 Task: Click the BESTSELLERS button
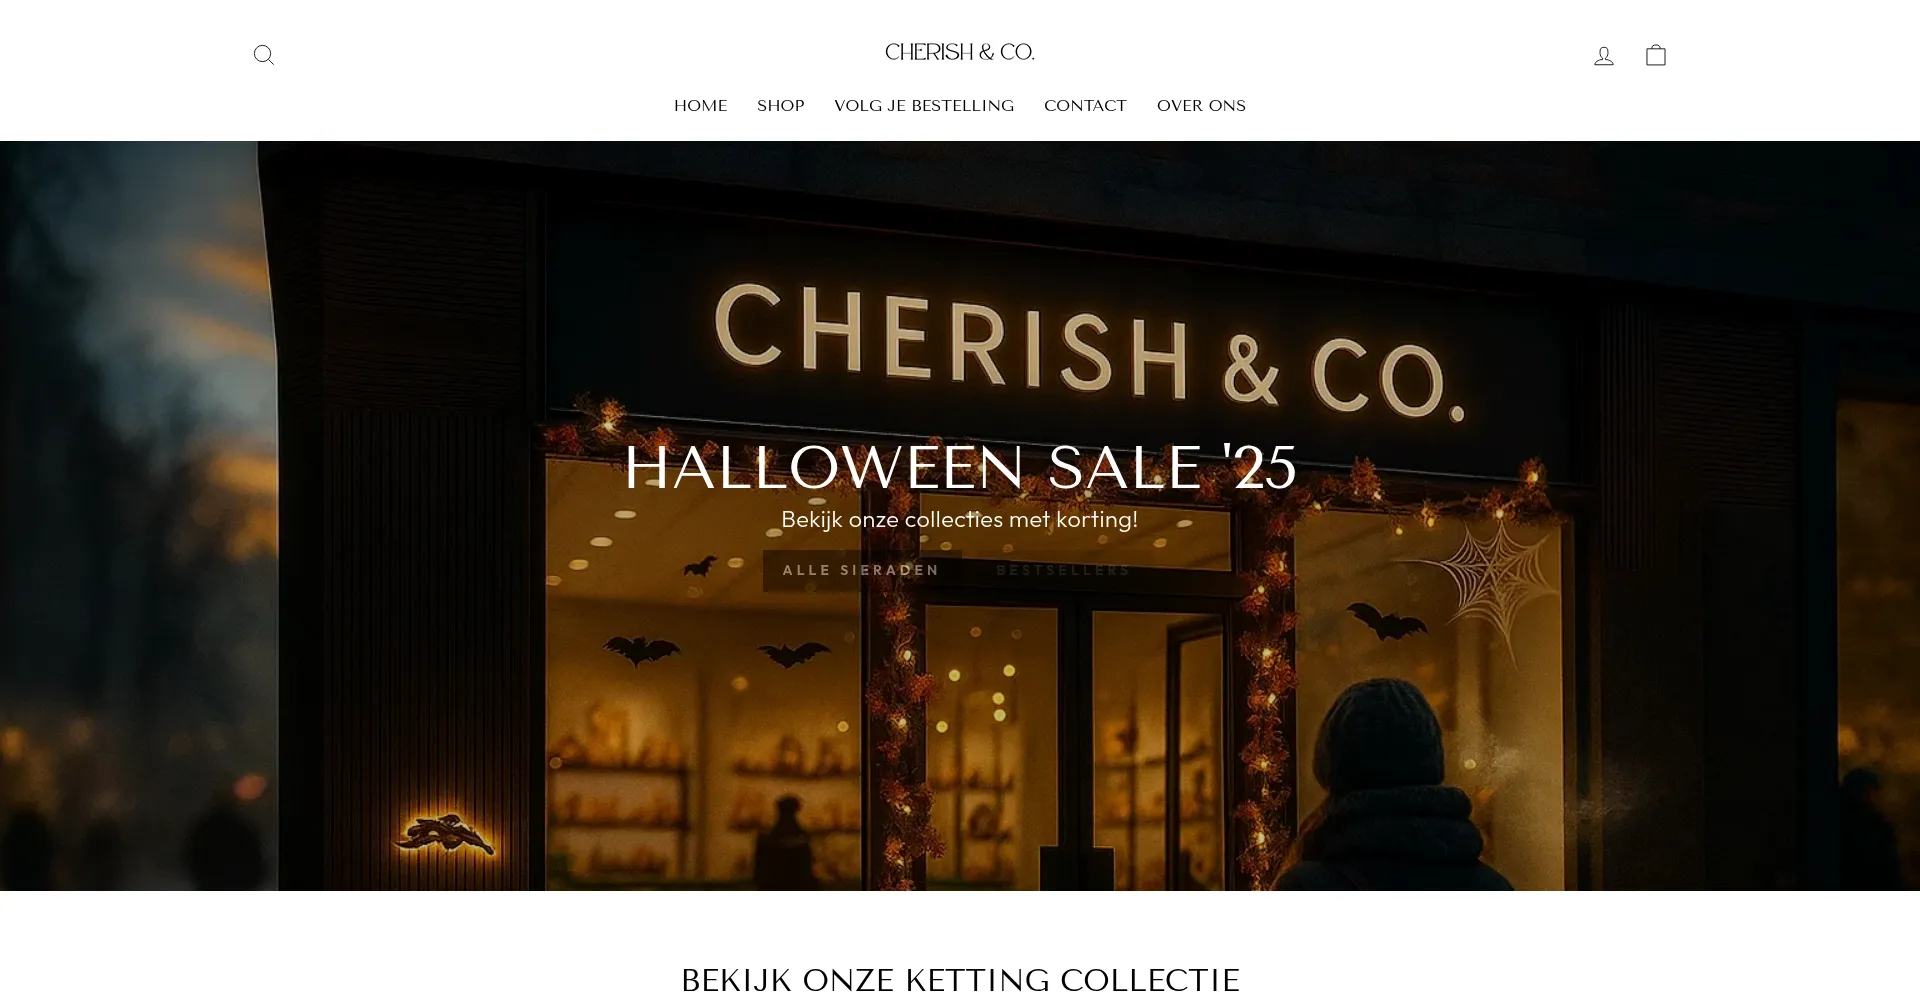(1063, 570)
